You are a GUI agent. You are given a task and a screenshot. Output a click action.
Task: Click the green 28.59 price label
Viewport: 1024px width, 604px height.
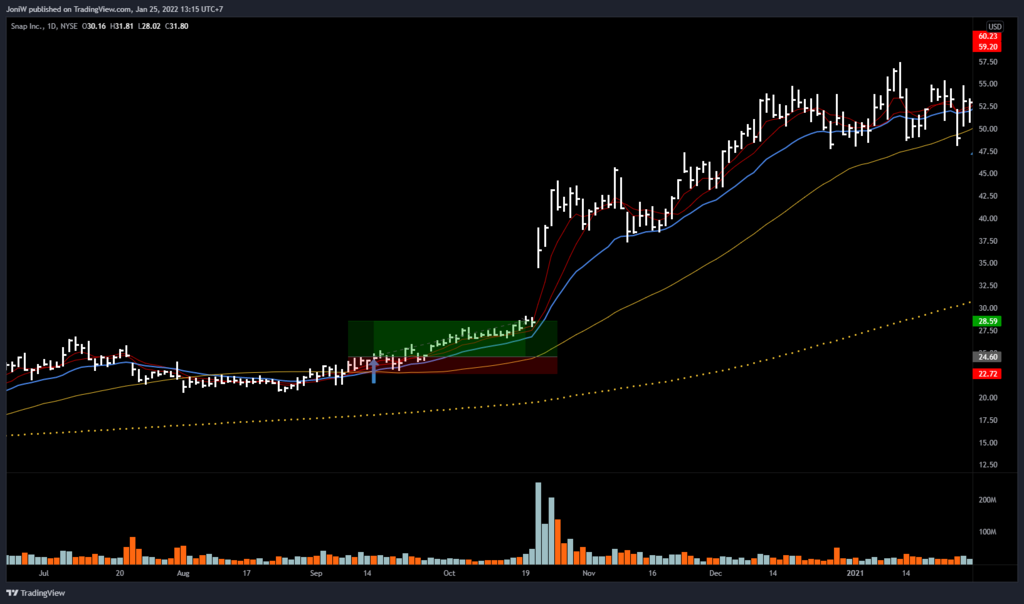(987, 321)
